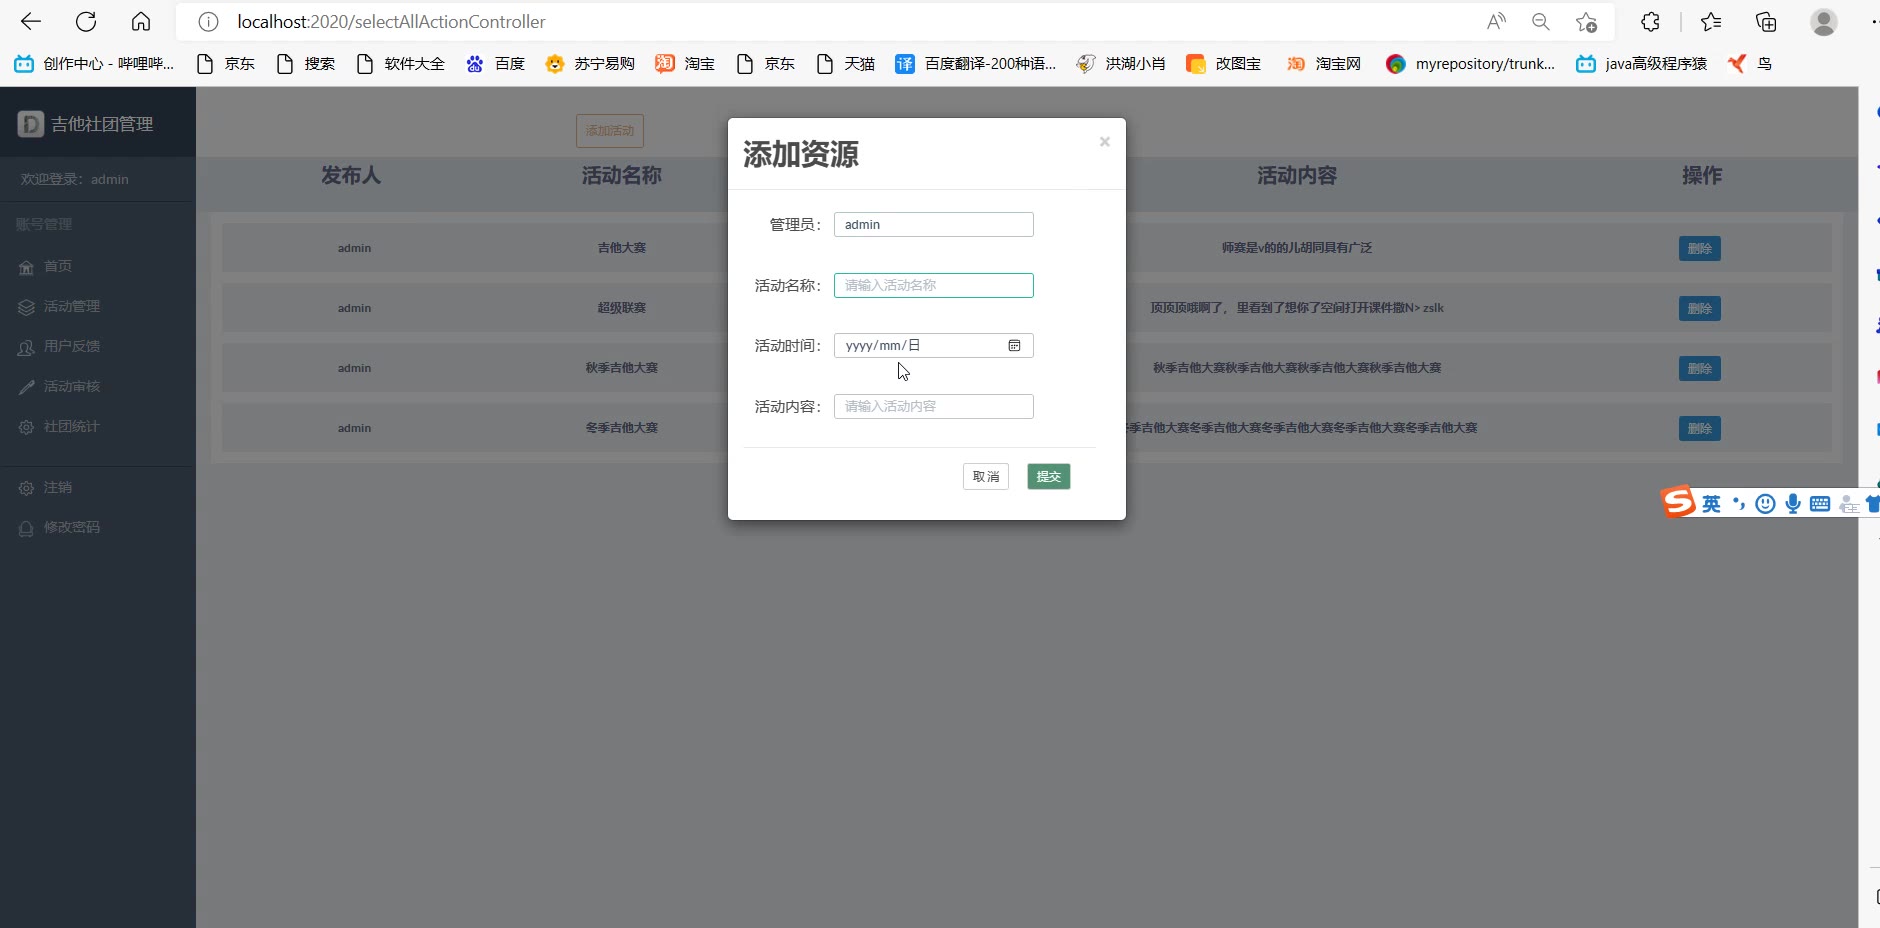
Task: Open the 天猫 bookmark
Action: (846, 64)
